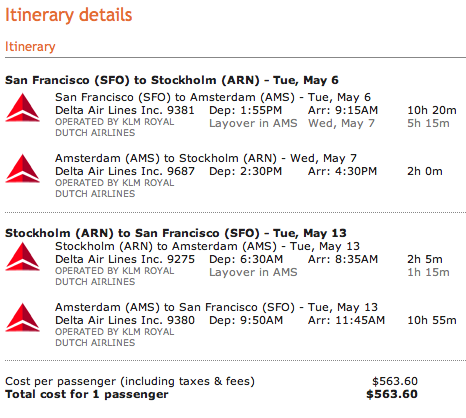Click the Itinerary details heading
466x418 pixels.
point(69,15)
